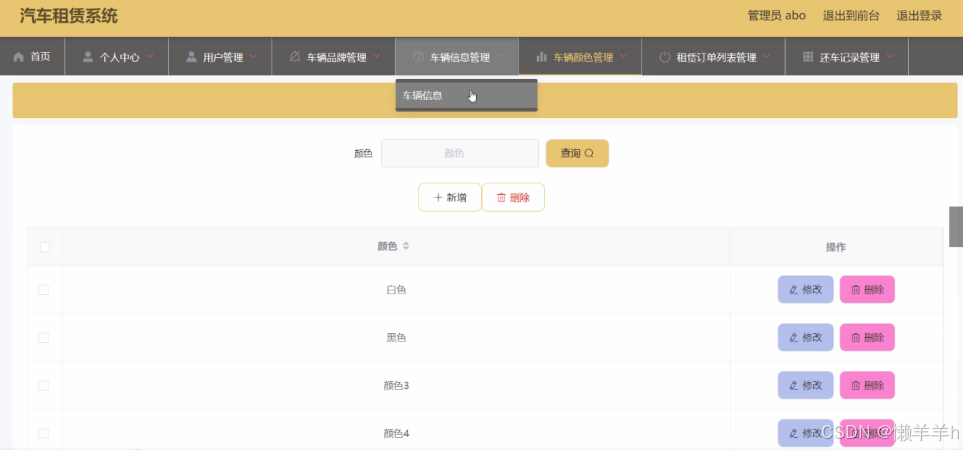Click the round icon beside 车辆信息管理
The height and width of the screenshot is (450, 963).
[418, 57]
